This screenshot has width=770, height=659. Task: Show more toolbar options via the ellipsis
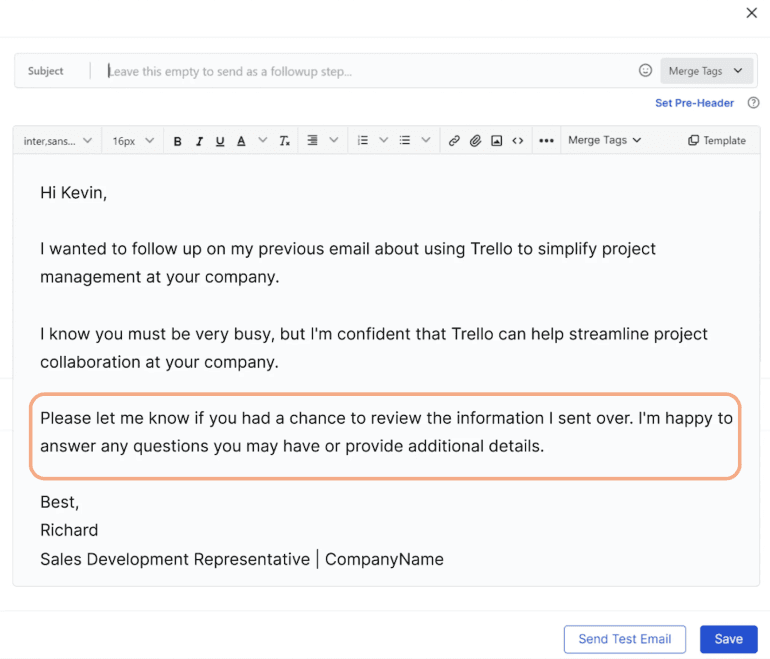click(546, 141)
